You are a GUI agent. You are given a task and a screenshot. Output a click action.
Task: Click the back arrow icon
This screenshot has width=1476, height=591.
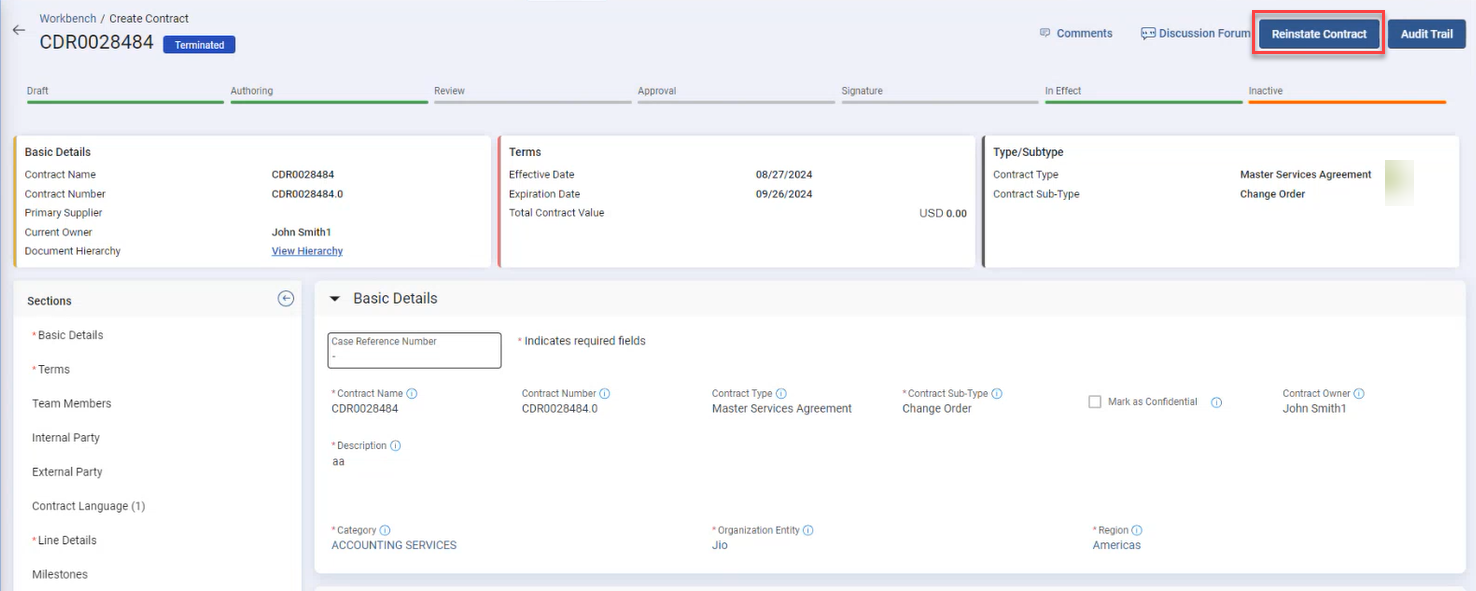point(18,30)
